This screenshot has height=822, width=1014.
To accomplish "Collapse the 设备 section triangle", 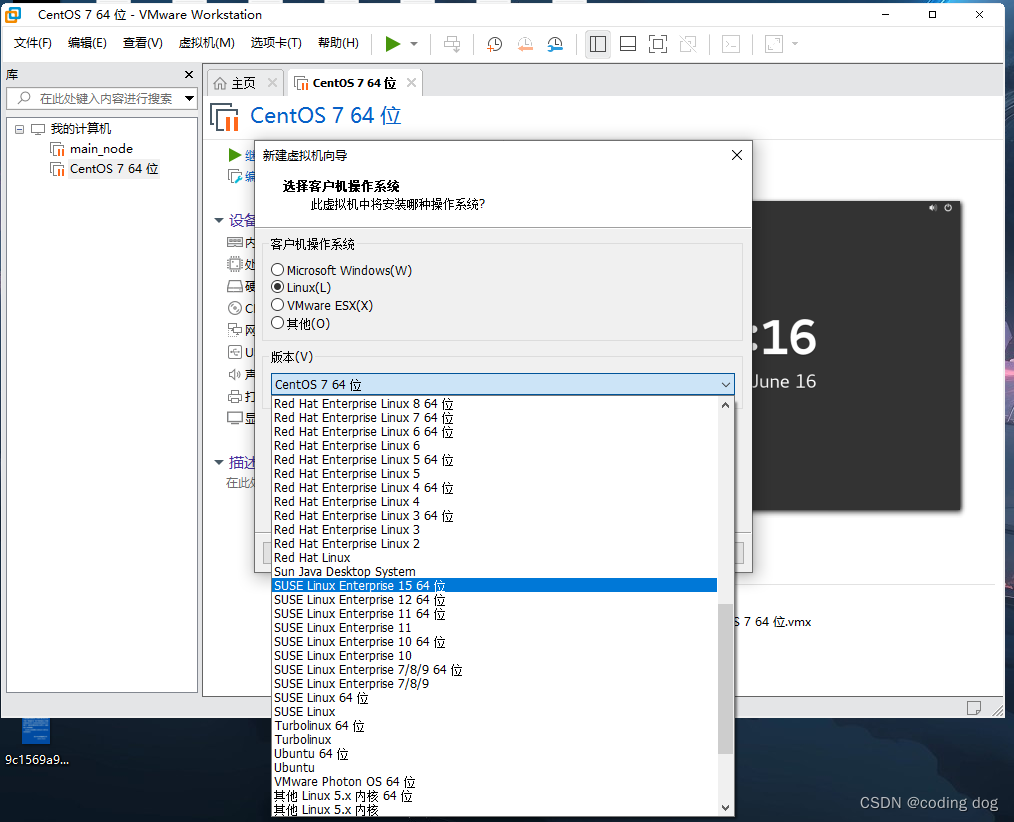I will [219, 221].
